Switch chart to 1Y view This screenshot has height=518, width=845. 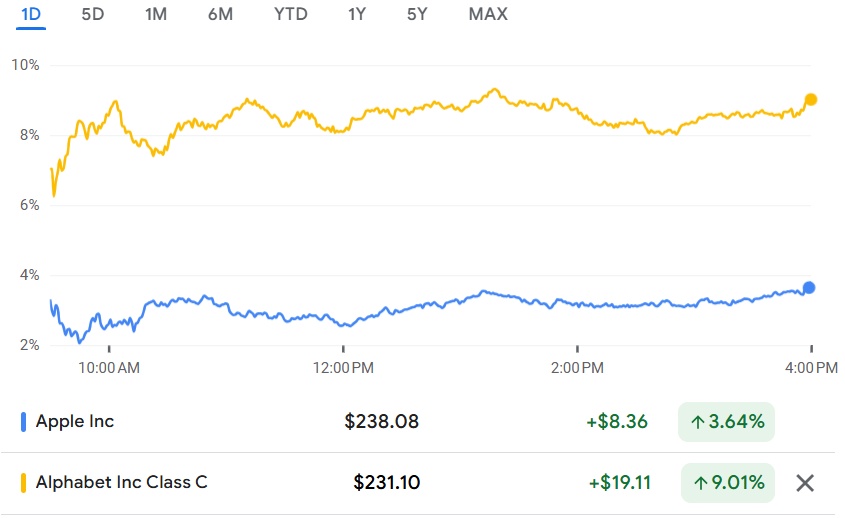tap(357, 14)
